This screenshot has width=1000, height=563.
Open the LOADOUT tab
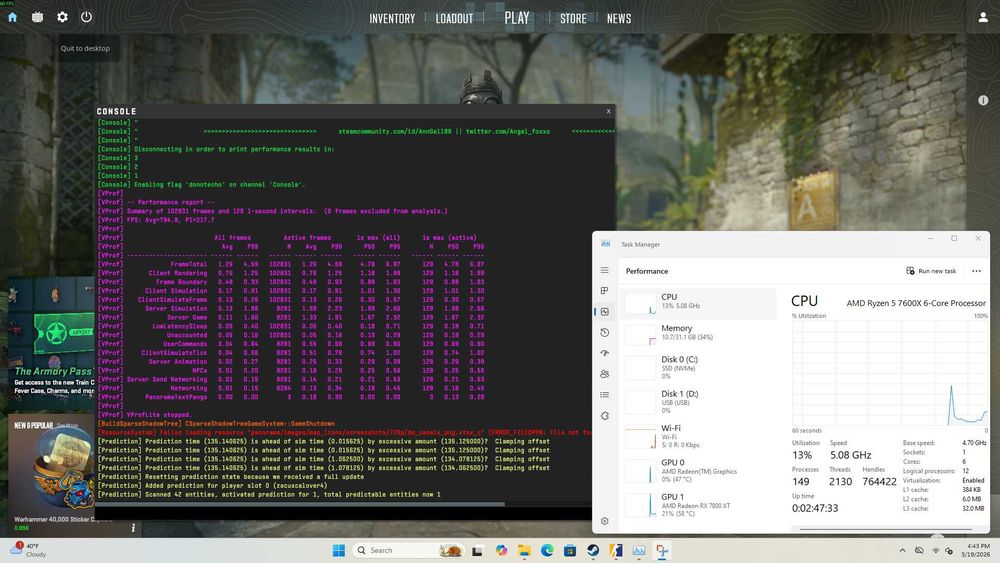coord(454,18)
